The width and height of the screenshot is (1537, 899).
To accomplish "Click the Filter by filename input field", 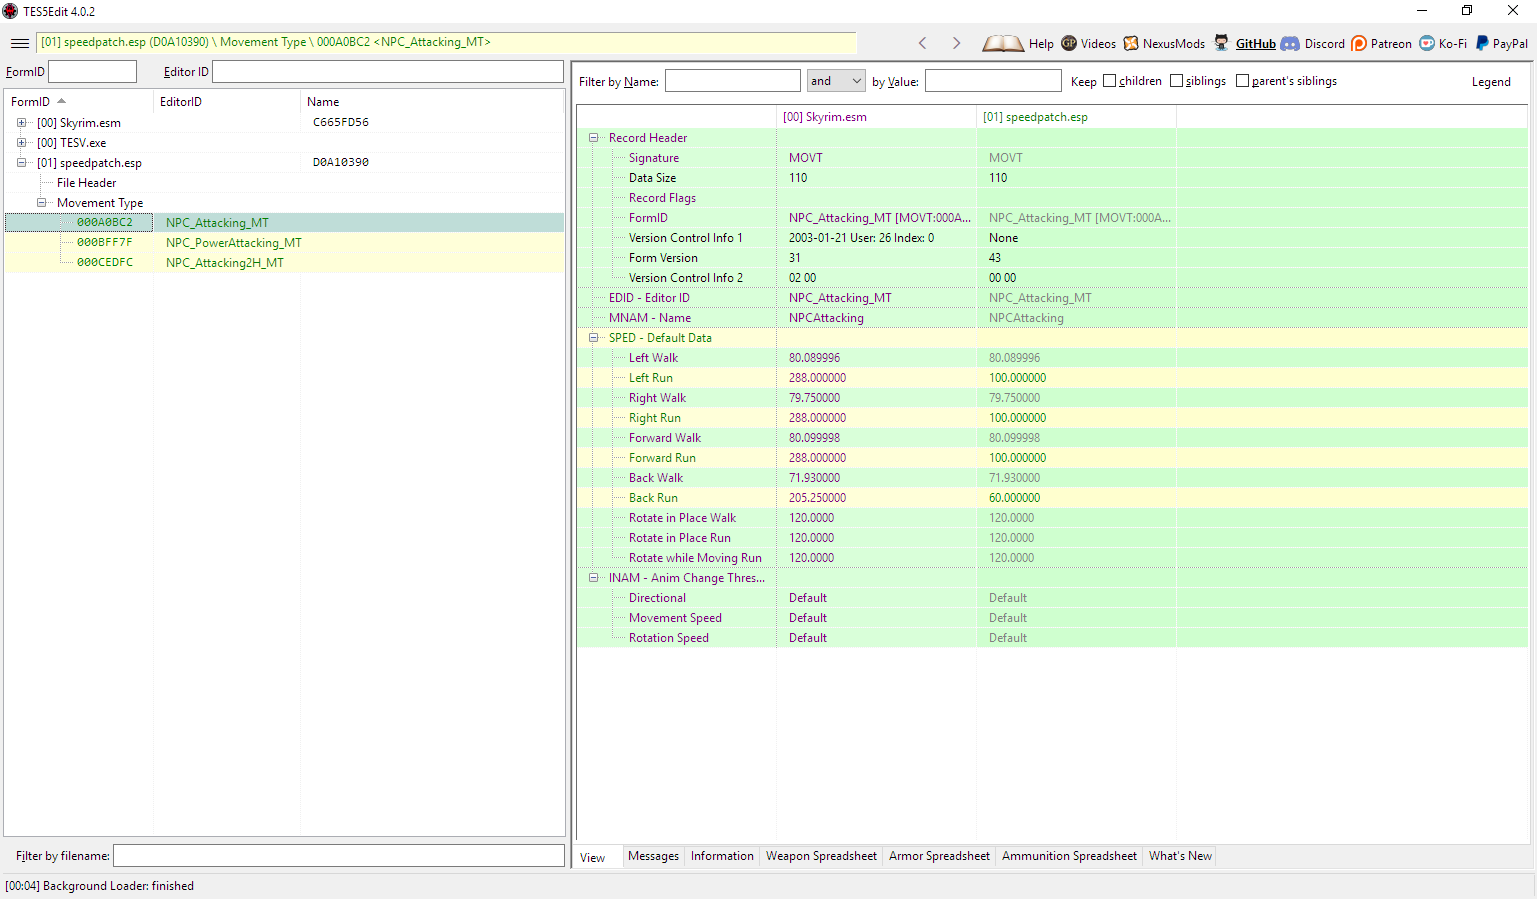I will tap(338, 856).
